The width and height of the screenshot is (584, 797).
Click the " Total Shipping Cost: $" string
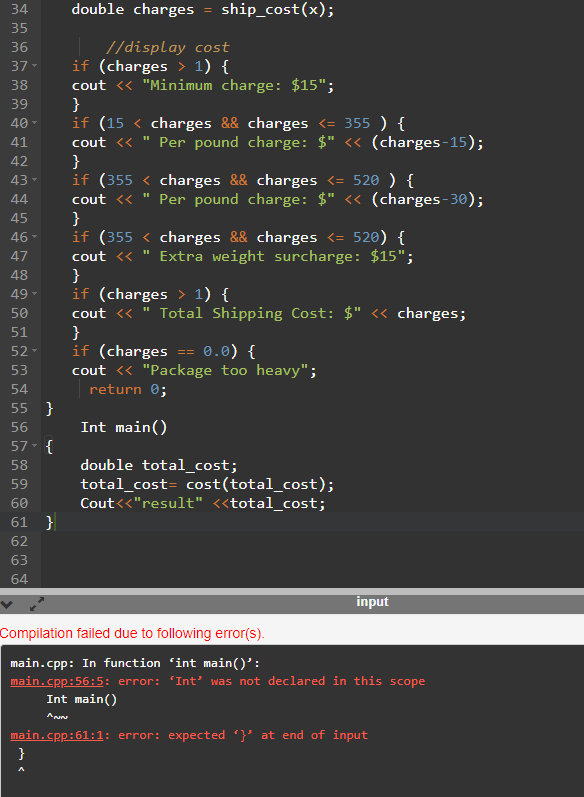tap(252, 313)
